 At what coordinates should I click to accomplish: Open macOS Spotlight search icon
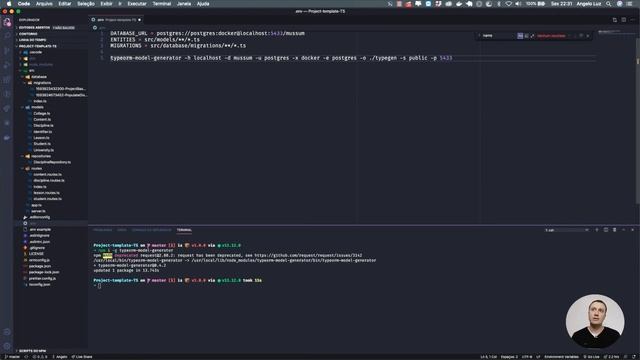pyautogui.click(x=609, y=4)
